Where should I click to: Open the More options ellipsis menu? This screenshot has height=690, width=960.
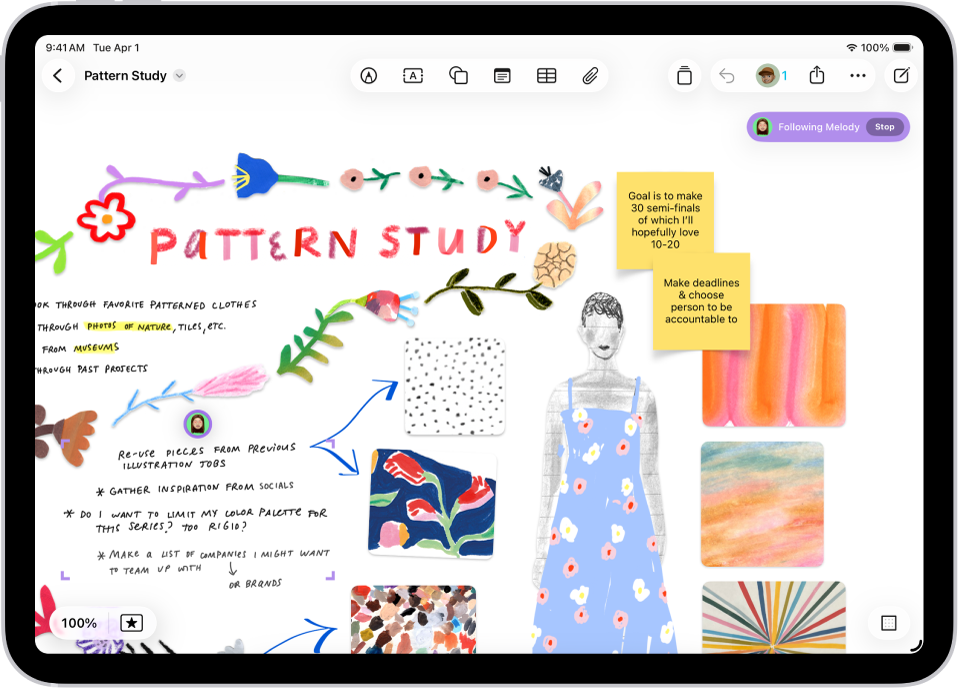tap(858, 76)
